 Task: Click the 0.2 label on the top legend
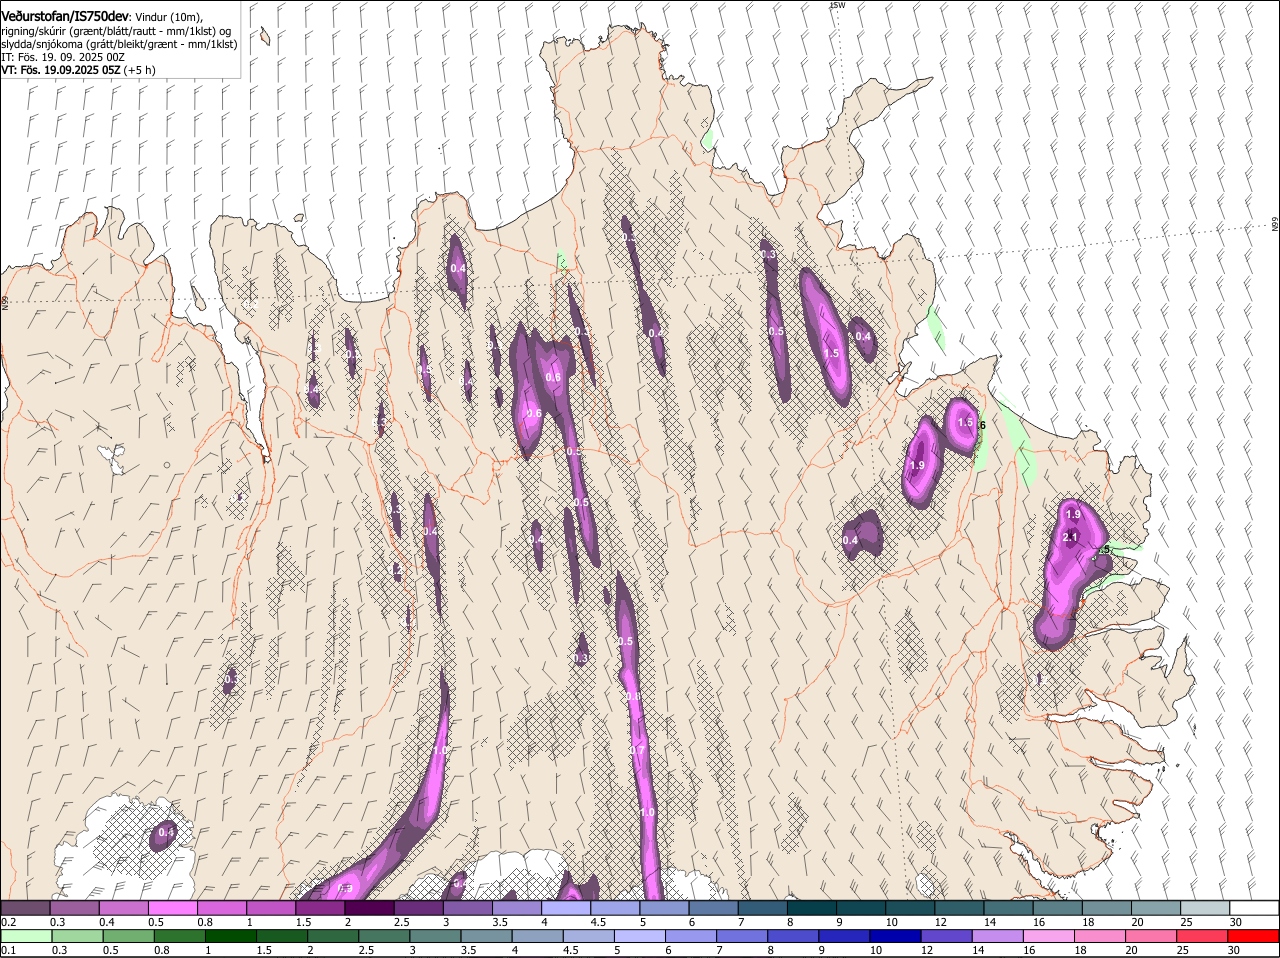pyautogui.click(x=8, y=922)
